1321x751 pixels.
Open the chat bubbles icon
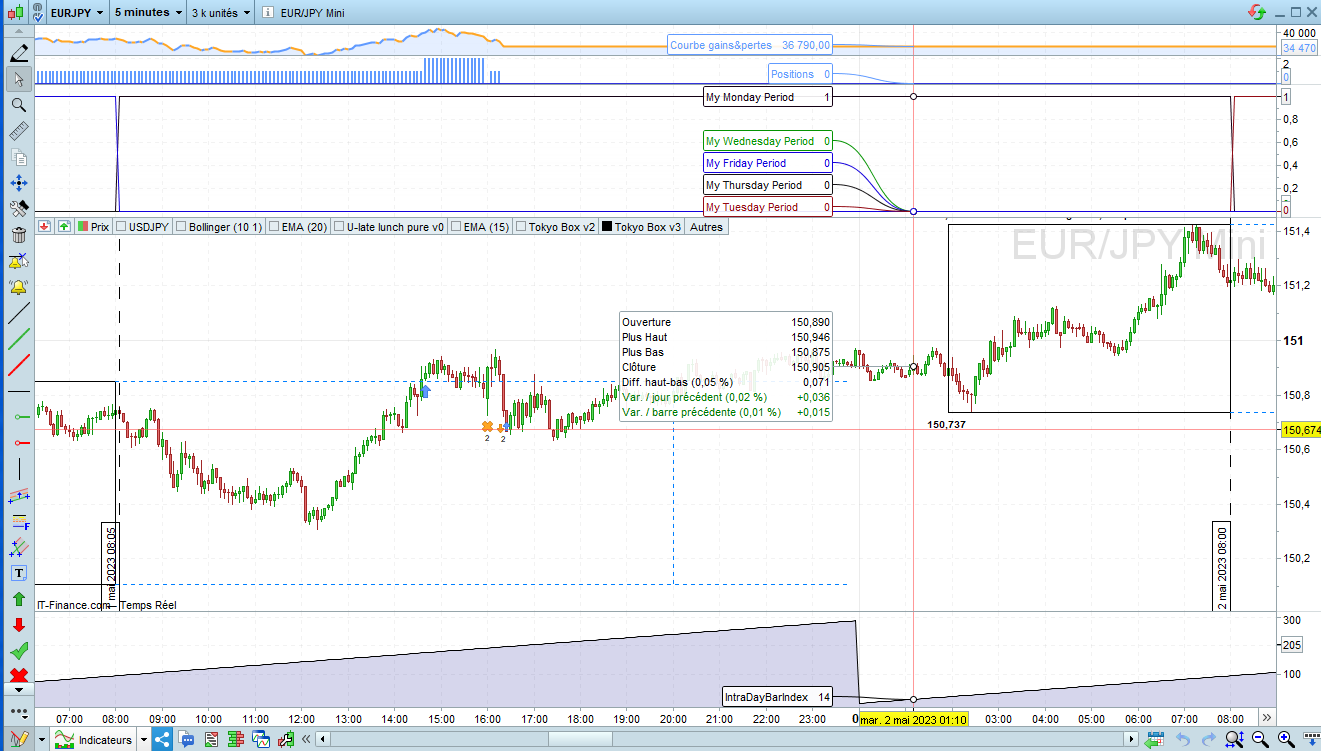[186, 740]
